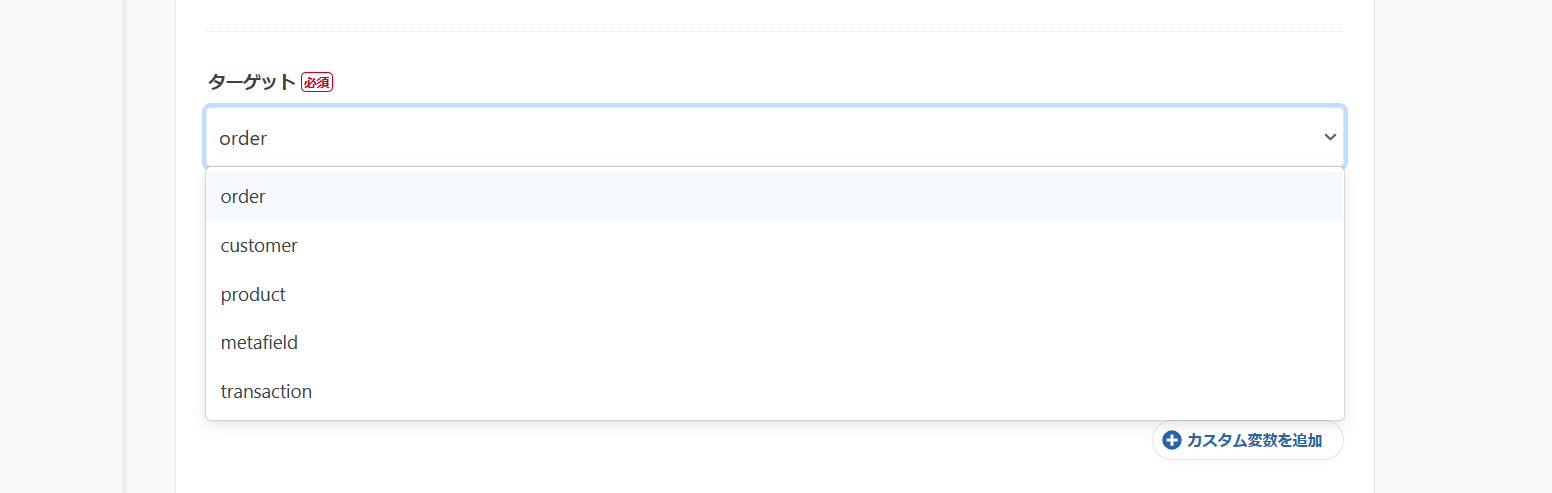The image size is (1552, 493).
Task: Choose metafield as the target
Action: tap(775, 343)
